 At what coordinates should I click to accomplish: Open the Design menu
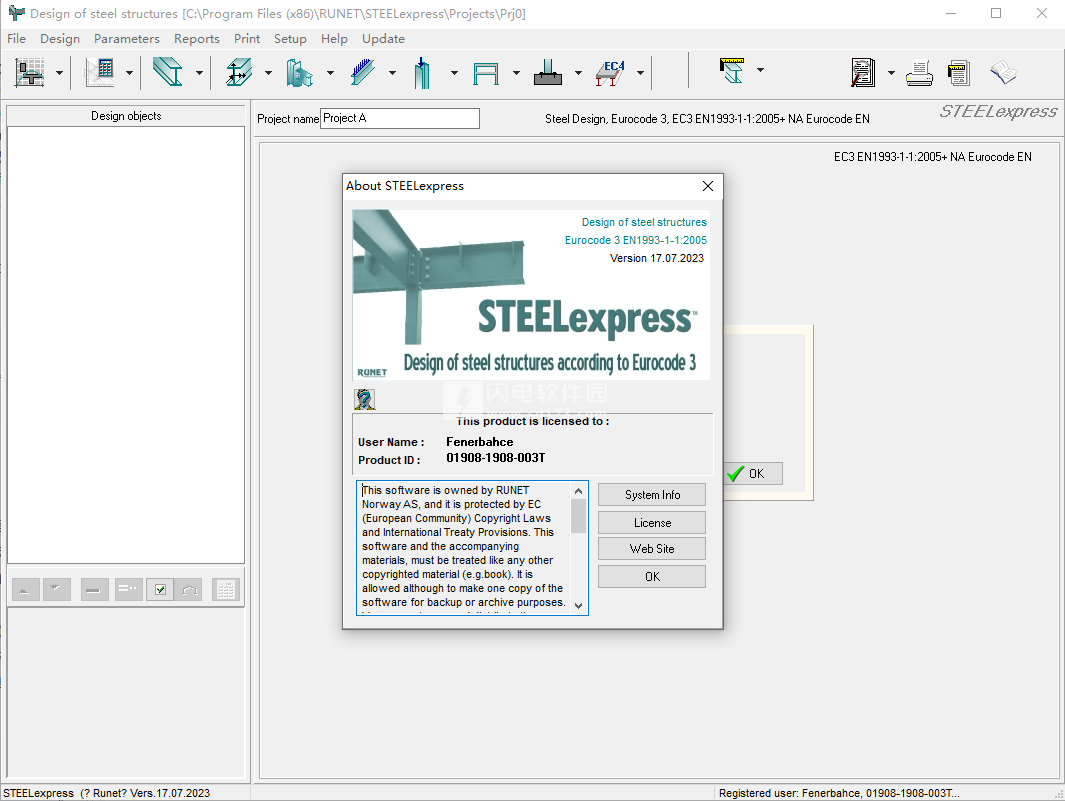[x=60, y=39]
